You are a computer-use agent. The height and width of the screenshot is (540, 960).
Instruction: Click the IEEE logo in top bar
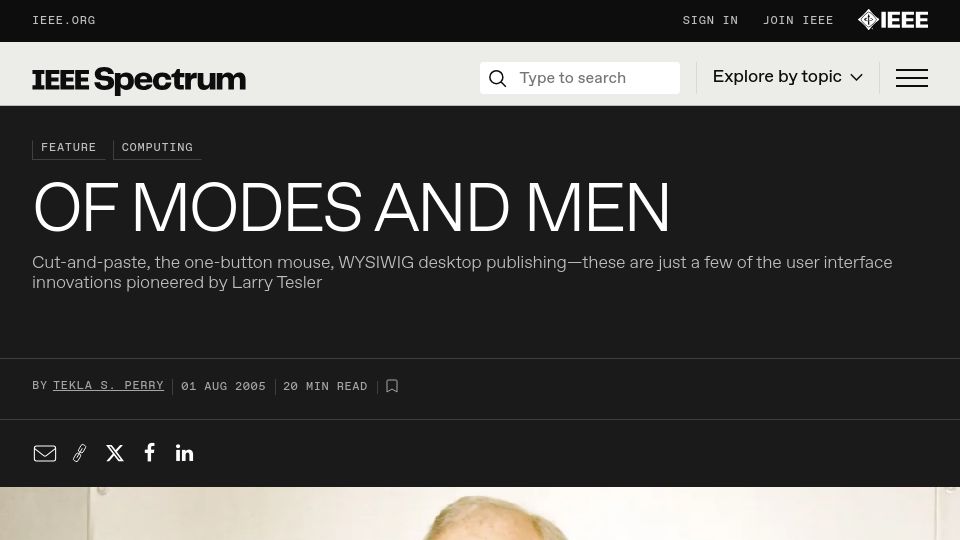(893, 20)
